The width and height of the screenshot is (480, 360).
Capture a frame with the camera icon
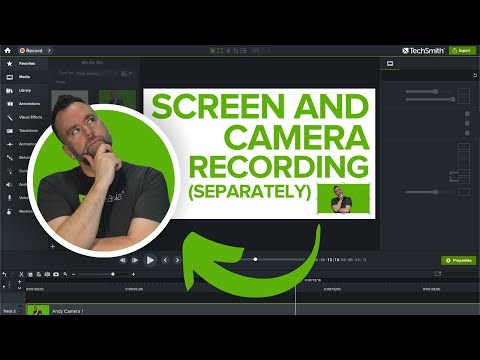click(56, 274)
